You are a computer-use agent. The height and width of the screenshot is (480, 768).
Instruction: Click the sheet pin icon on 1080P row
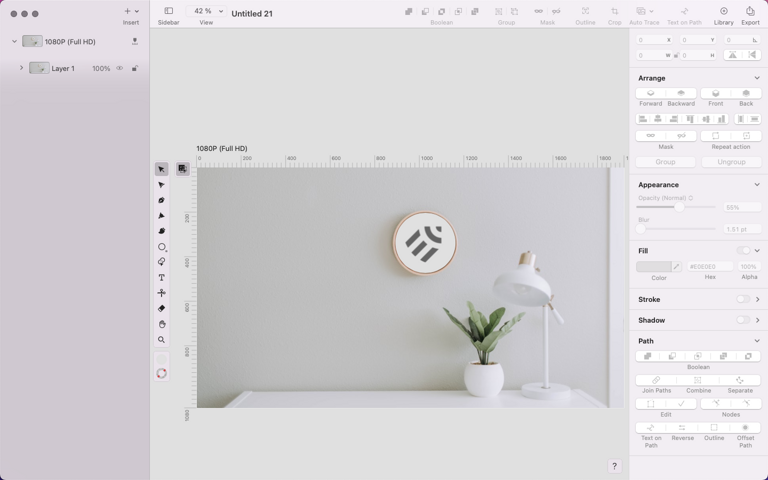pos(135,41)
